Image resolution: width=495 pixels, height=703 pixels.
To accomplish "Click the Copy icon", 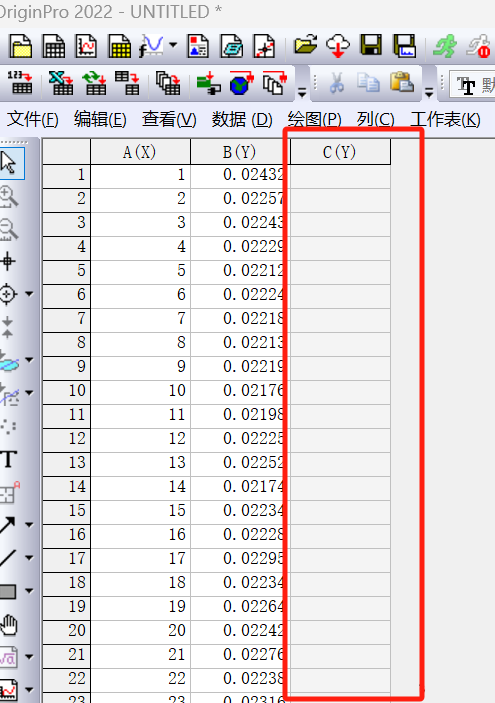I will 369,82.
